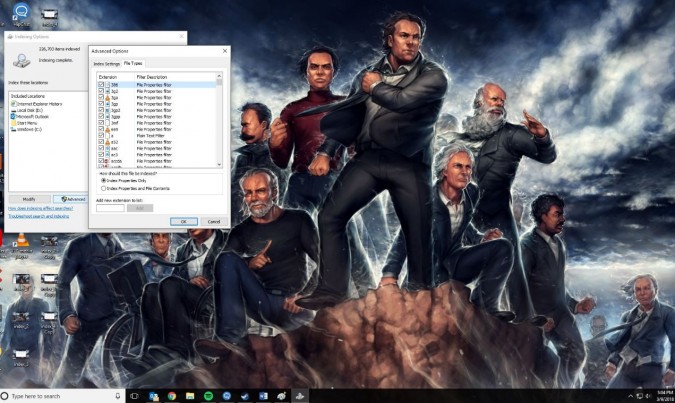Click the Add new extension field
This screenshot has height=403, width=675.
(110, 207)
